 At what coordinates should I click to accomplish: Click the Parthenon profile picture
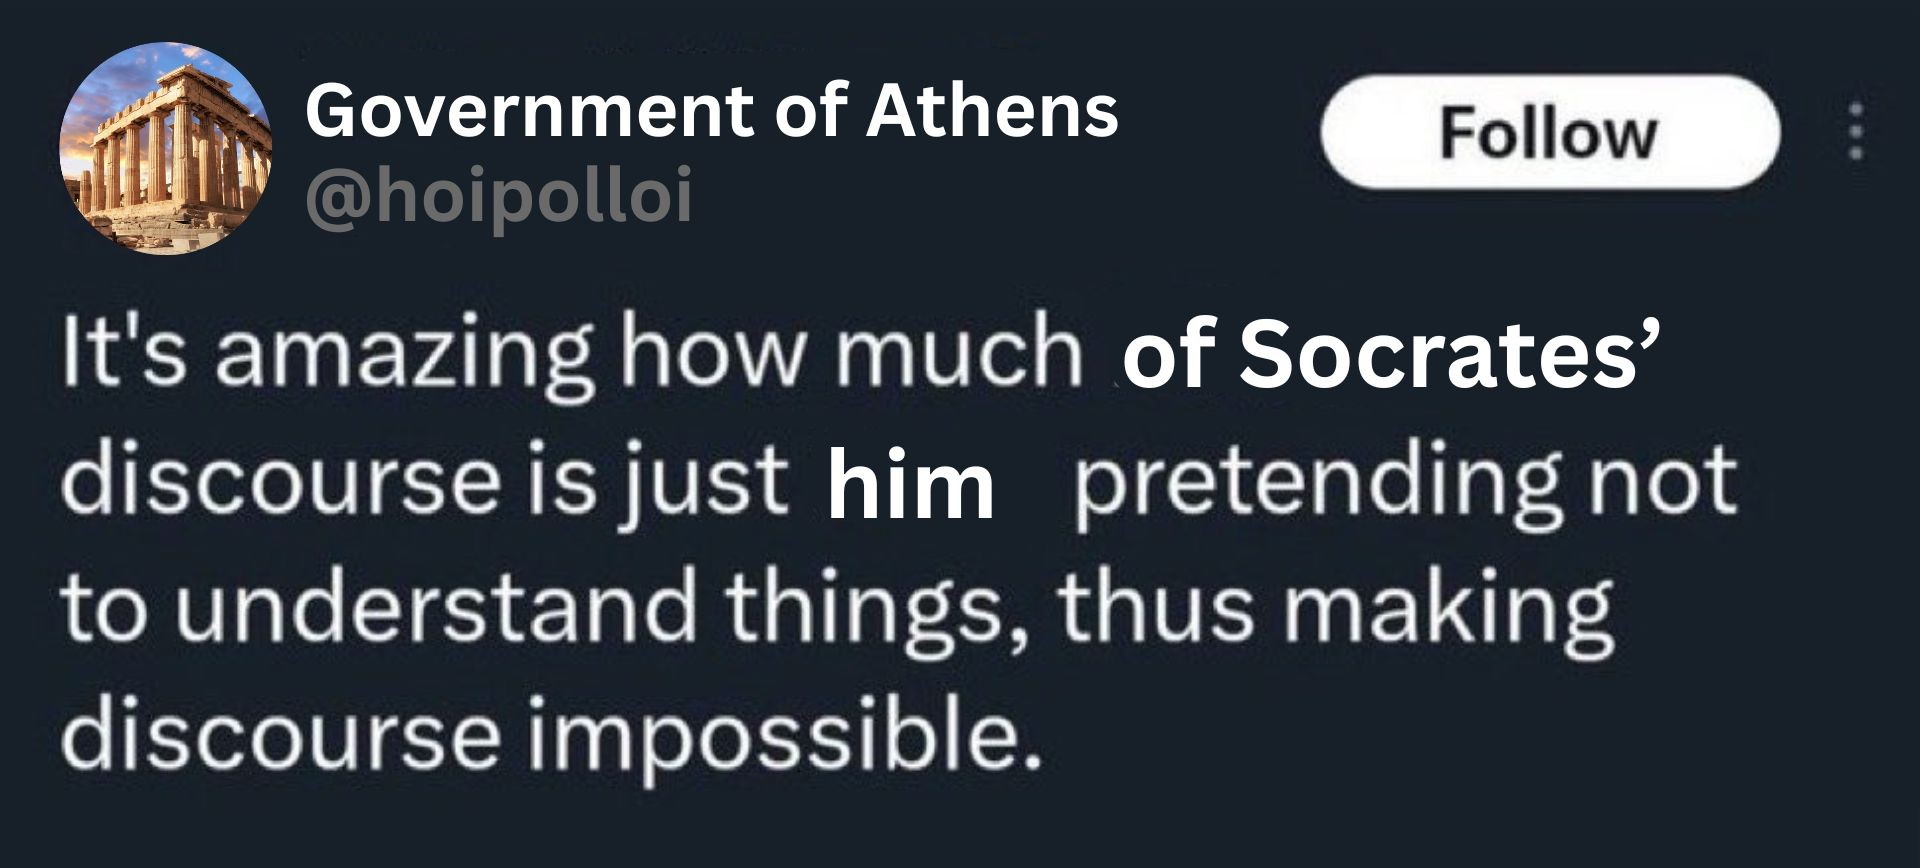point(166,147)
